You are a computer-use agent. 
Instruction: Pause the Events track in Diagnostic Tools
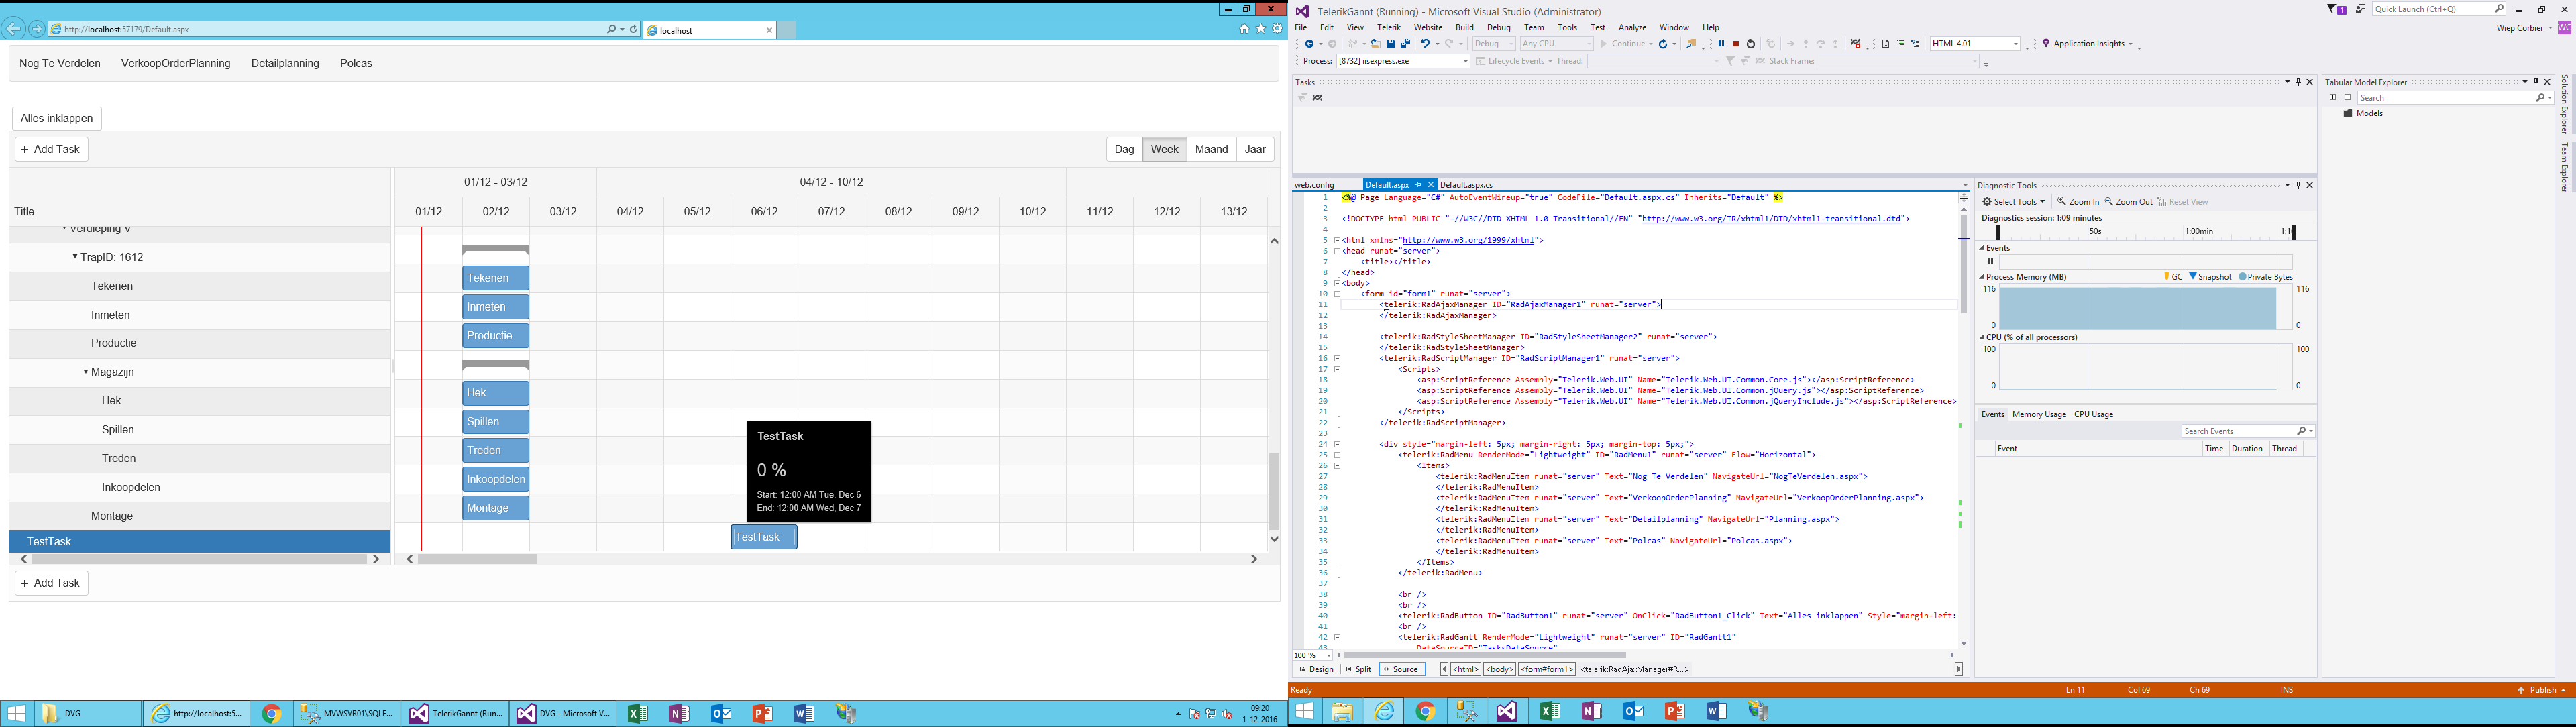pos(1990,261)
